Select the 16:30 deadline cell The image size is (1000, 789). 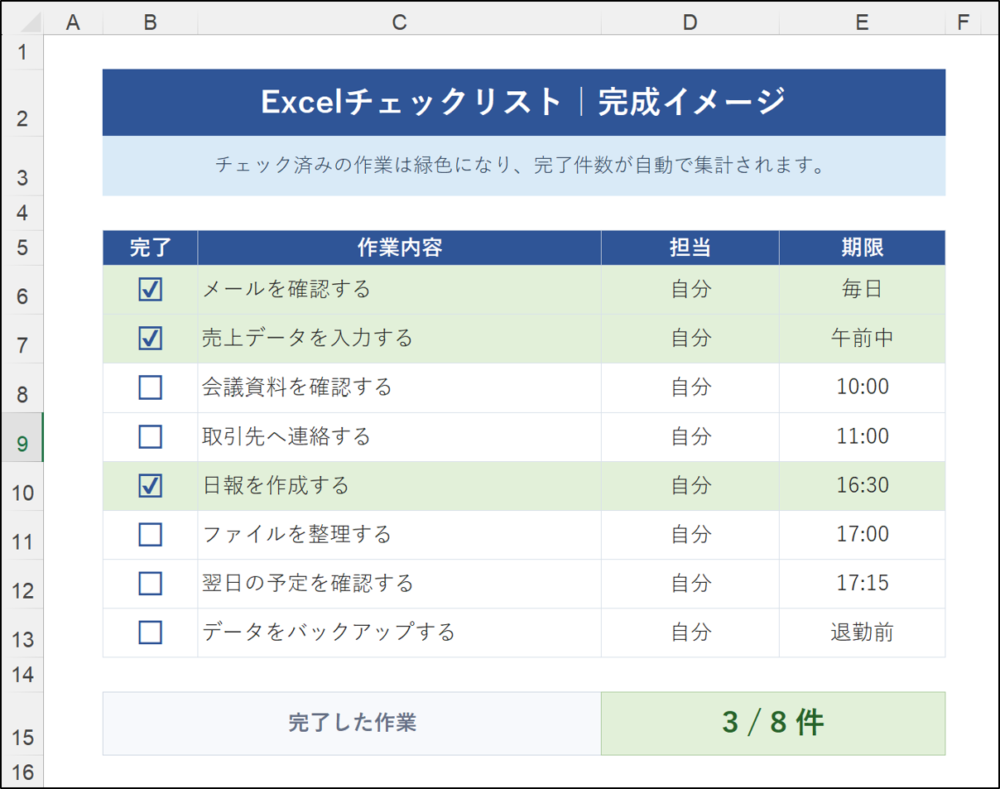tap(862, 486)
